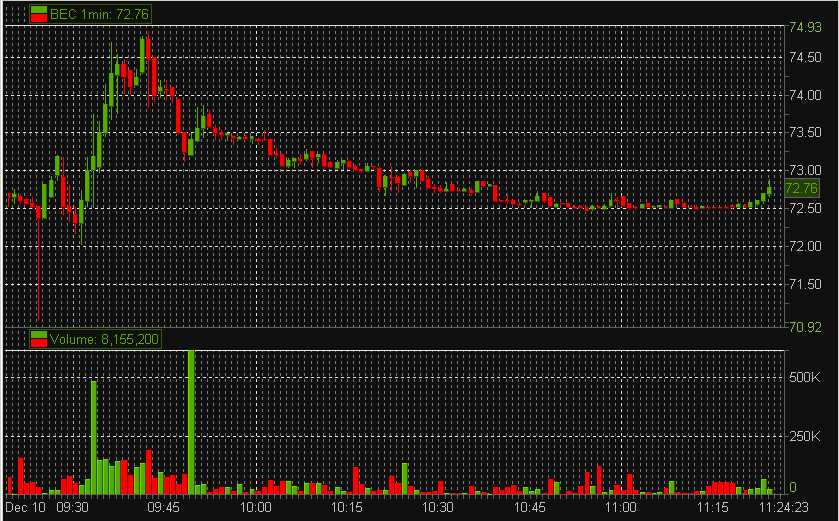Click the tallest green volume bar near 09:50

(x=191, y=422)
